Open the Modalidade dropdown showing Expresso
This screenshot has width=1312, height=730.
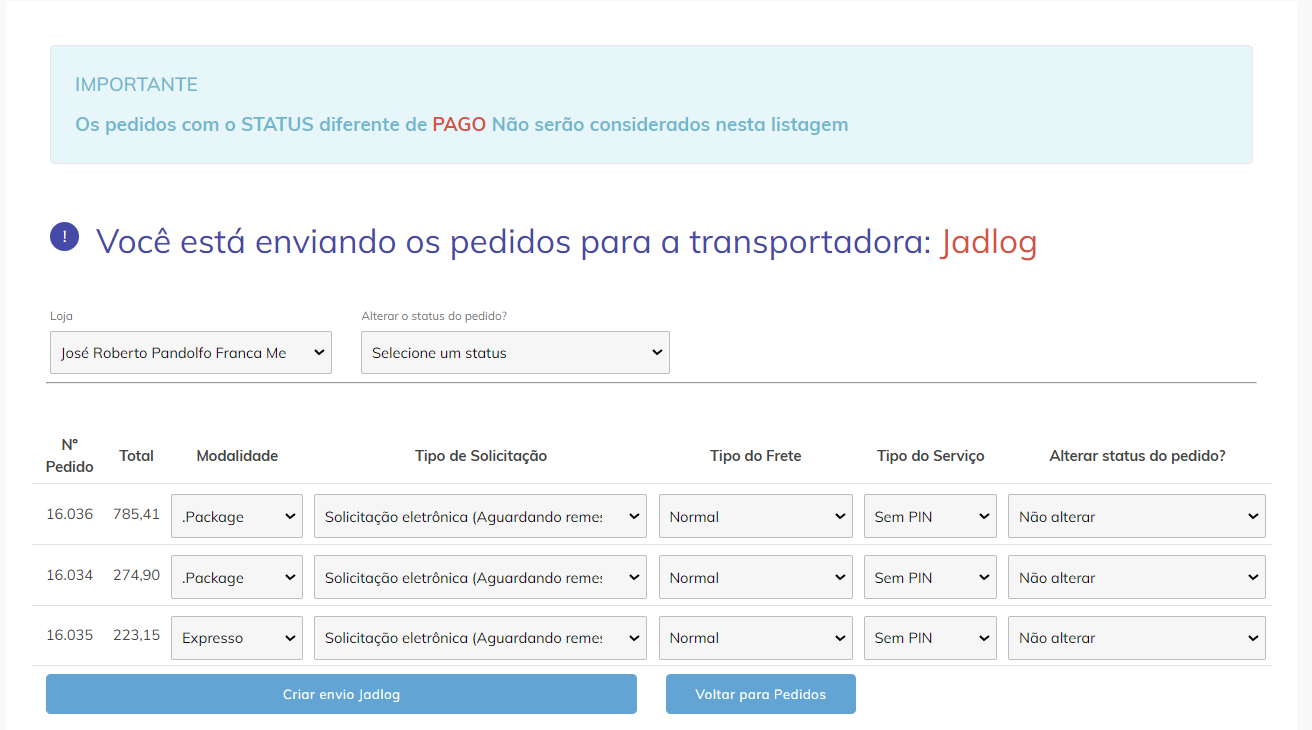point(236,637)
